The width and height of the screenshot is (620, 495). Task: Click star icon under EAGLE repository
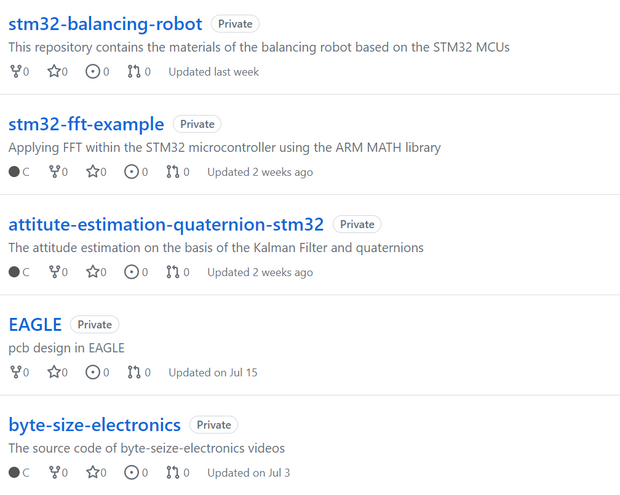click(54, 372)
